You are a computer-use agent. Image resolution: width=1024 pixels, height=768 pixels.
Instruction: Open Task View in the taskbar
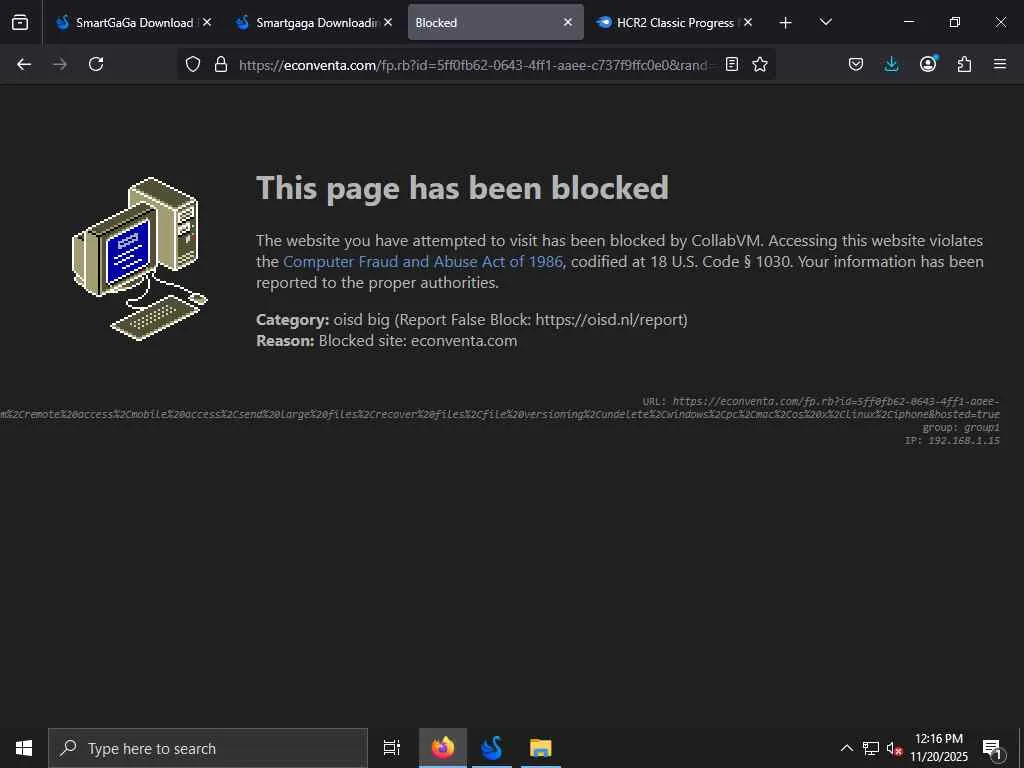coord(392,748)
